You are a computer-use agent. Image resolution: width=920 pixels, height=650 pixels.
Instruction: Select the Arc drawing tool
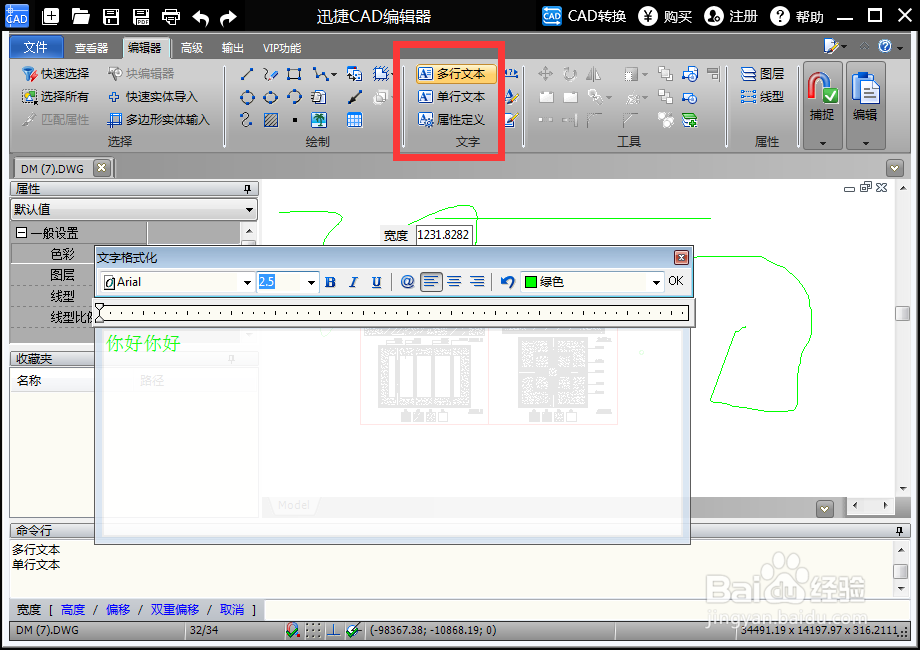294,97
